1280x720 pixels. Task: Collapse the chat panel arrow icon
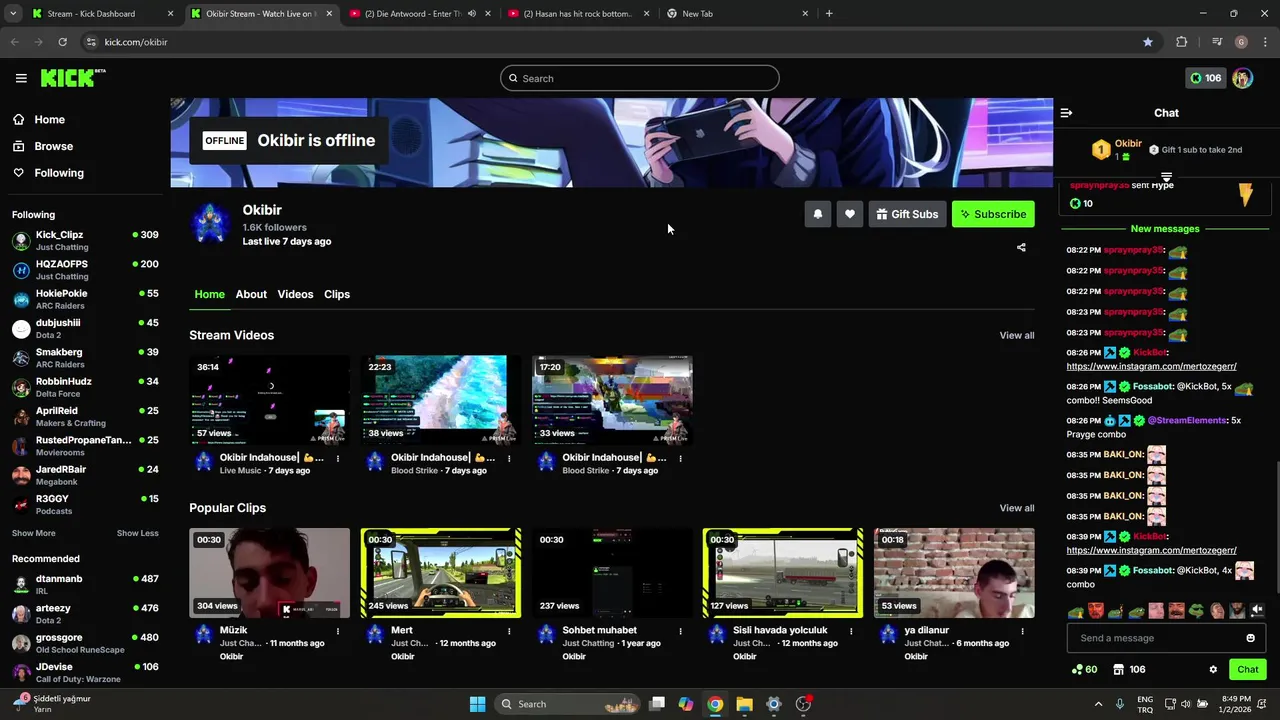pyautogui.click(x=1066, y=113)
